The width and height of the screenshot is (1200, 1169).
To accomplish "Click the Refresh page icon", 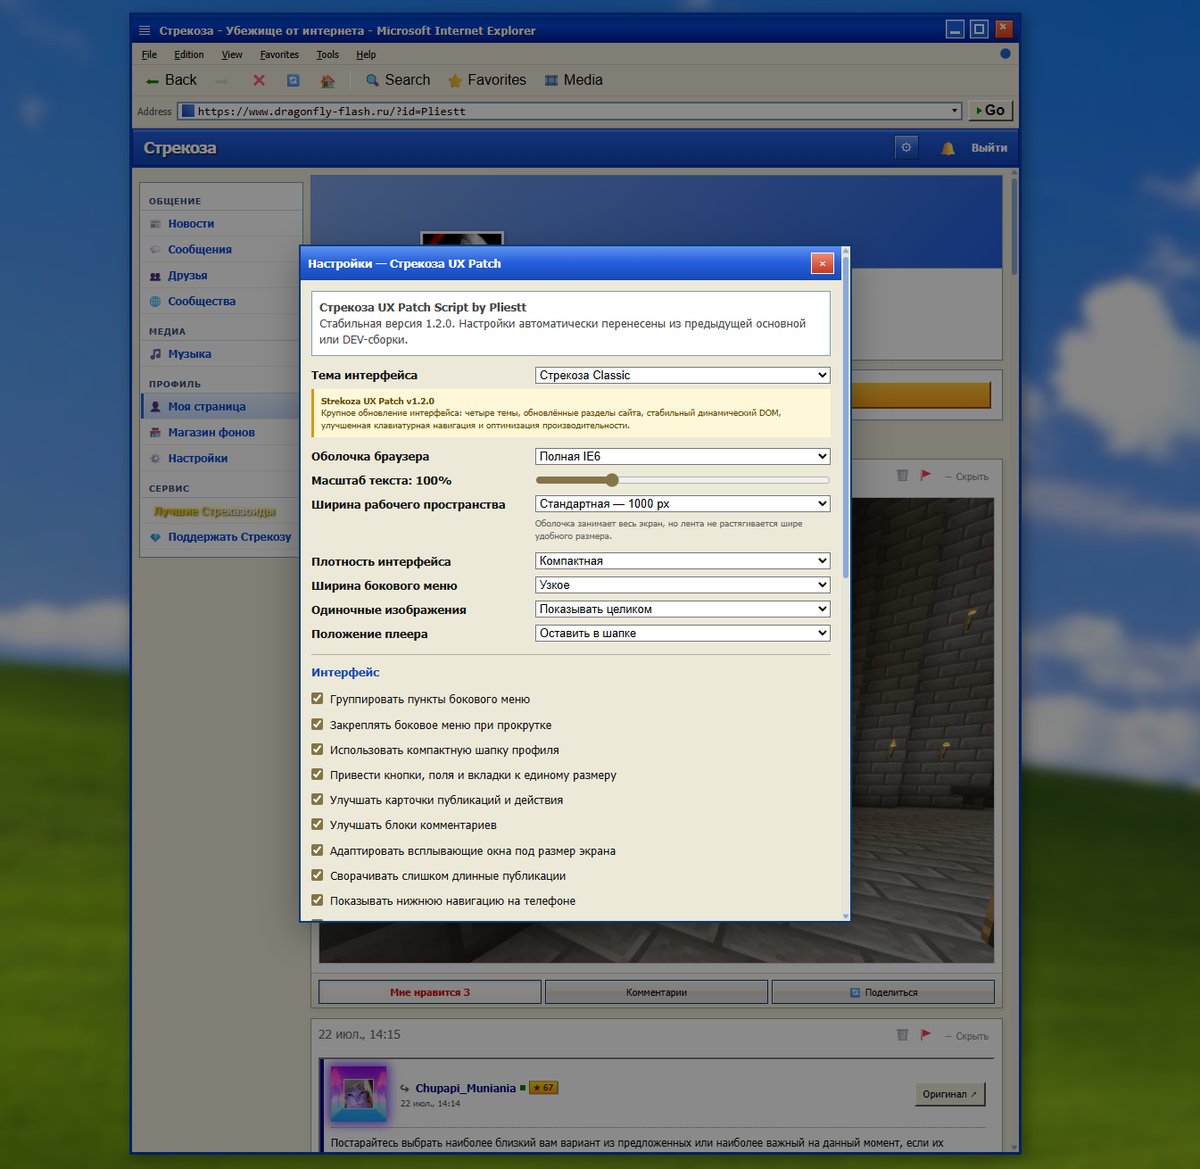I will tap(293, 80).
